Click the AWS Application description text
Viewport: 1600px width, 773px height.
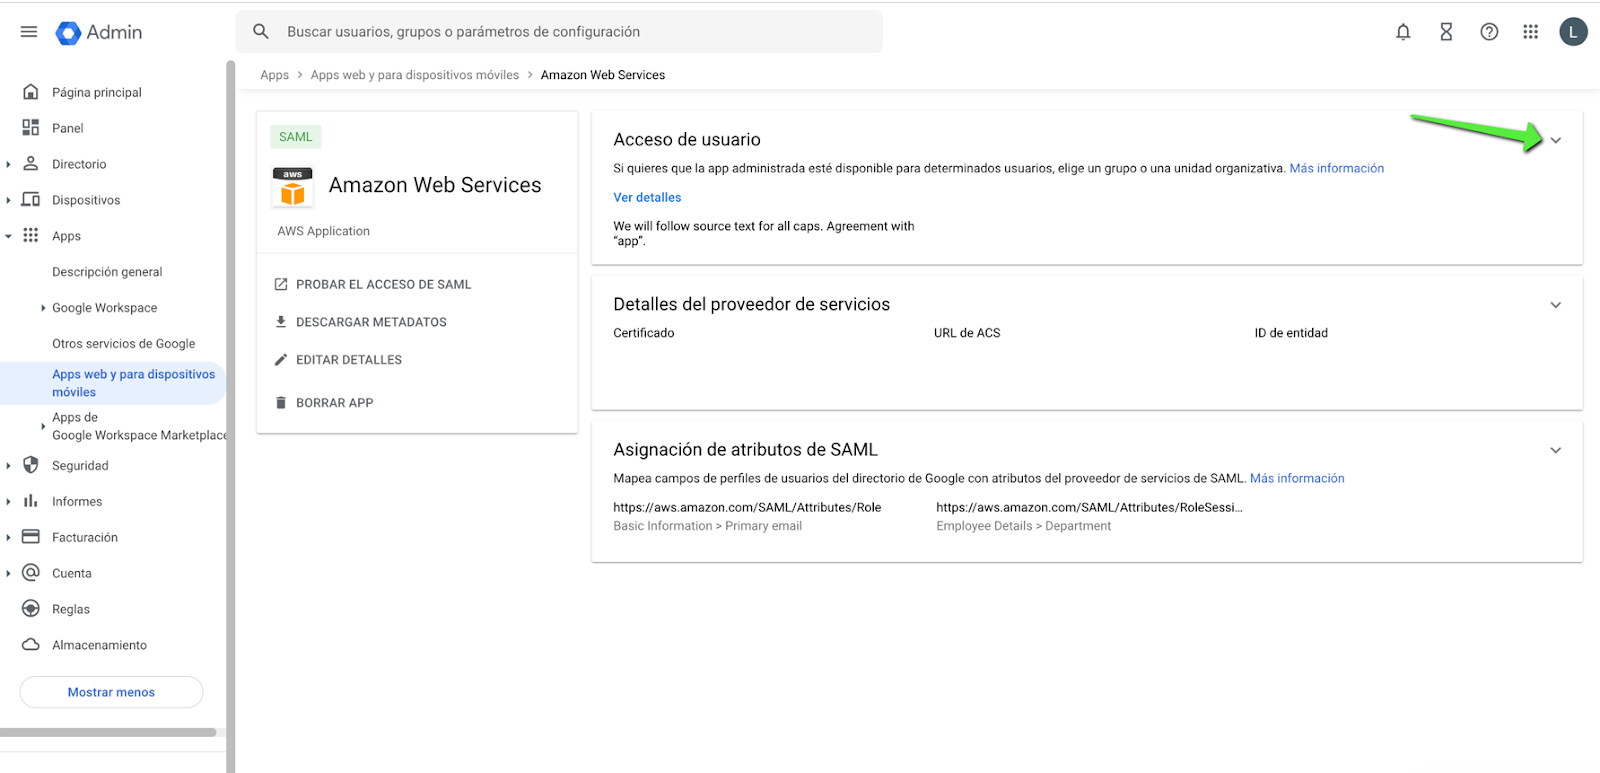click(x=323, y=231)
